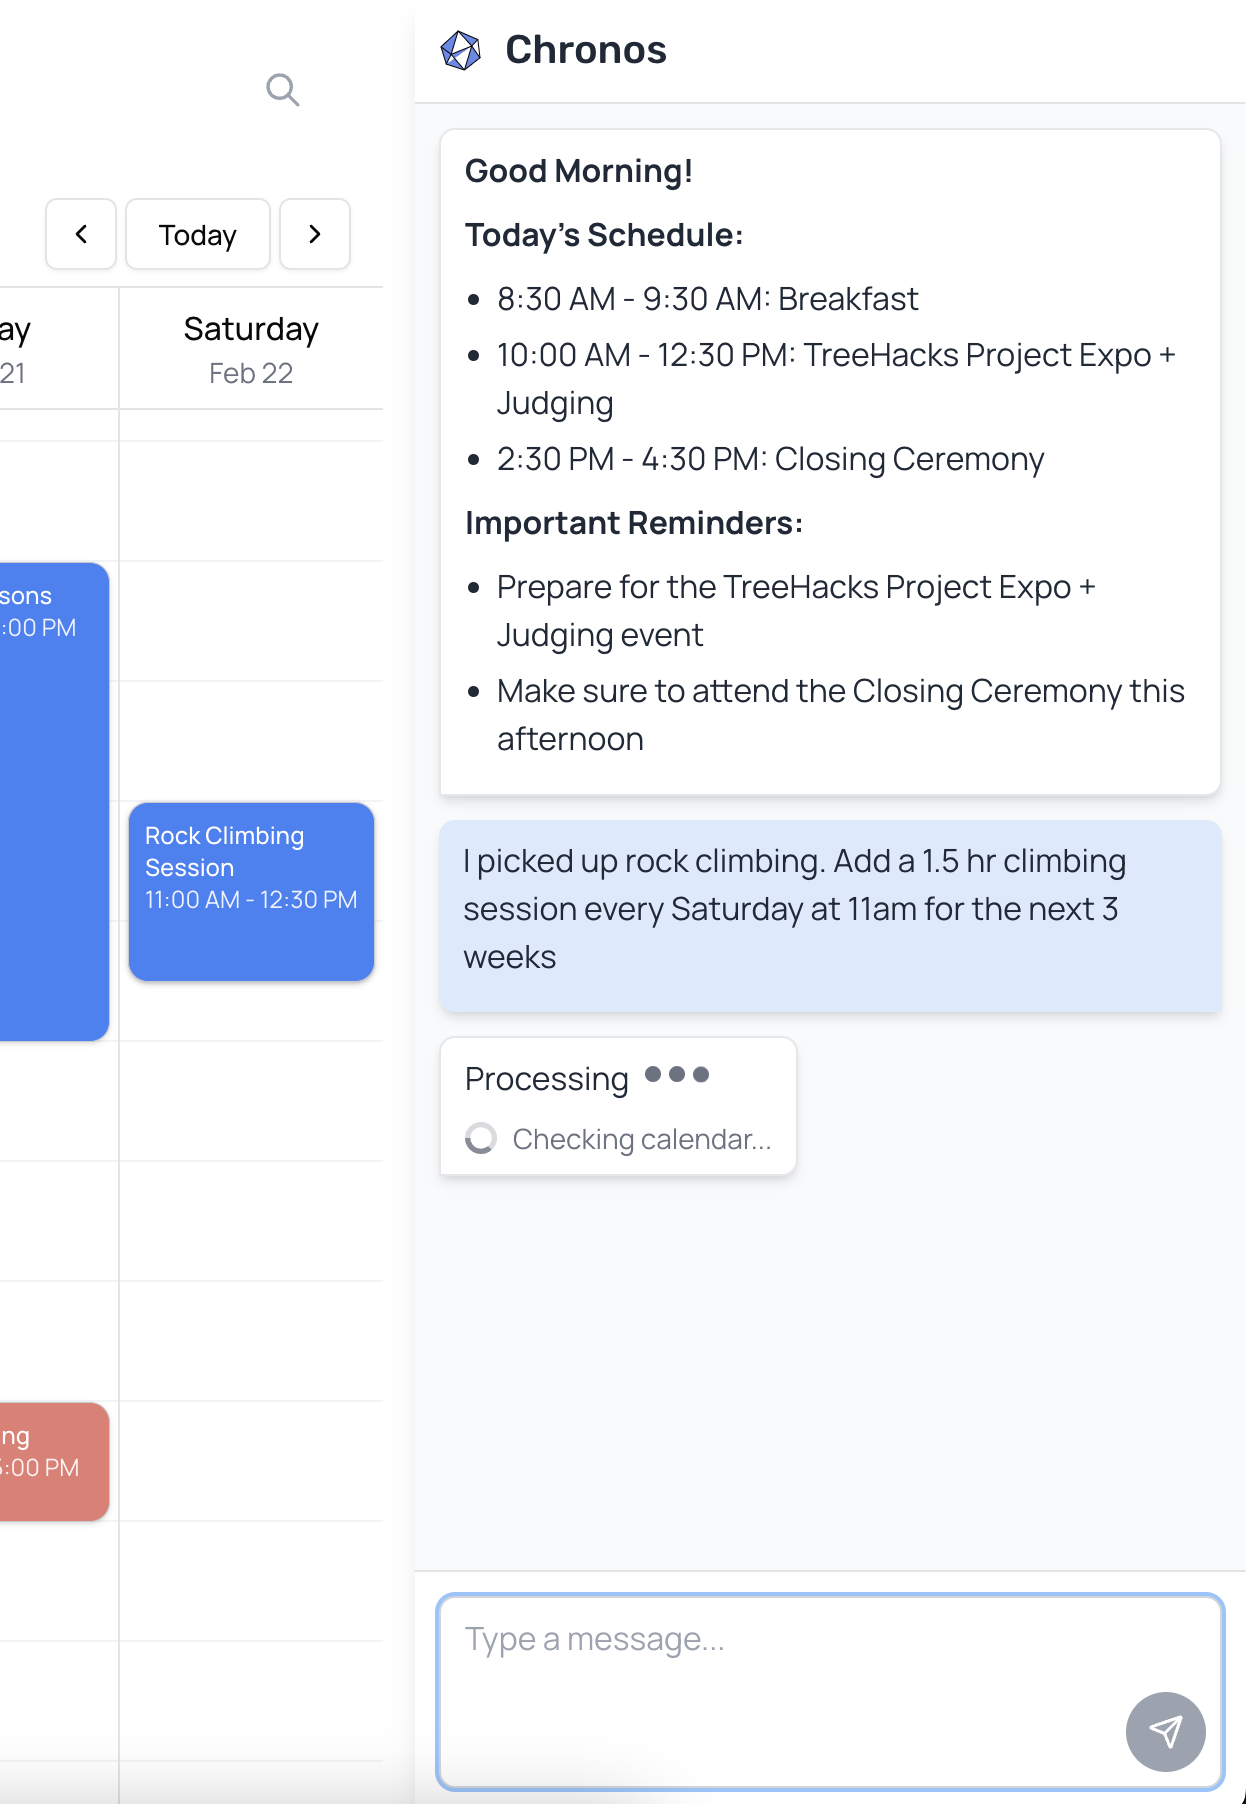Click the Chronos logo icon
This screenshot has width=1246, height=1804.
461,50
